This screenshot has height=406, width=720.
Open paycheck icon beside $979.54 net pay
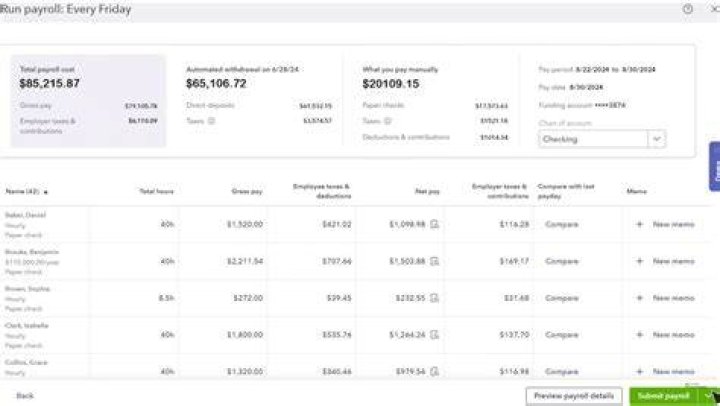coord(434,371)
